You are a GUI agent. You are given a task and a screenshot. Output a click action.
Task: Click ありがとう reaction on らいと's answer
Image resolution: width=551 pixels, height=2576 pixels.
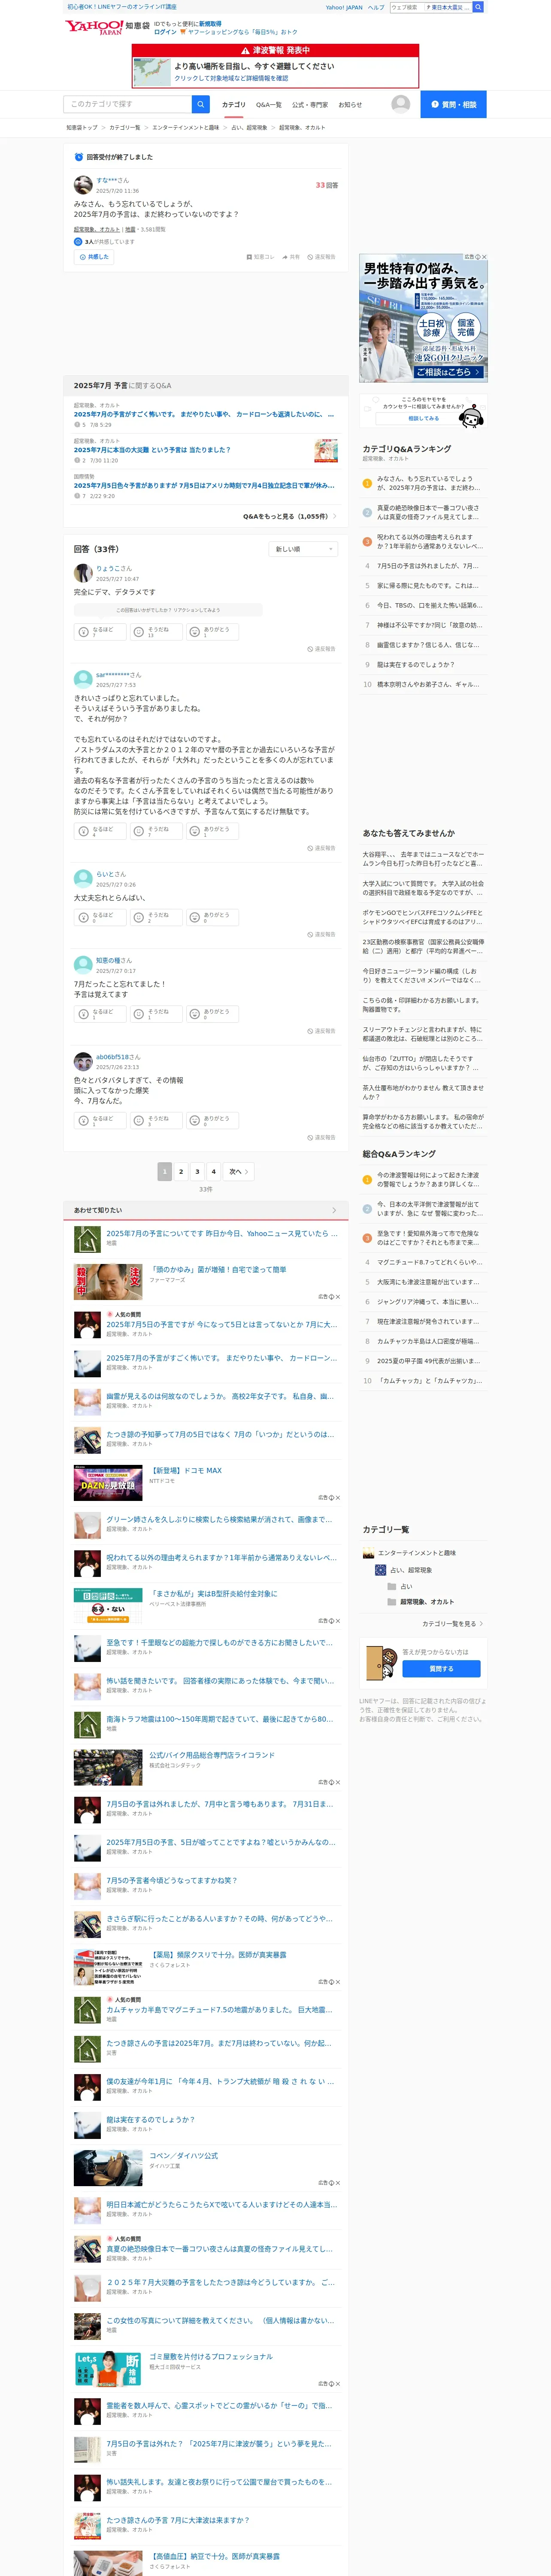[212, 916]
